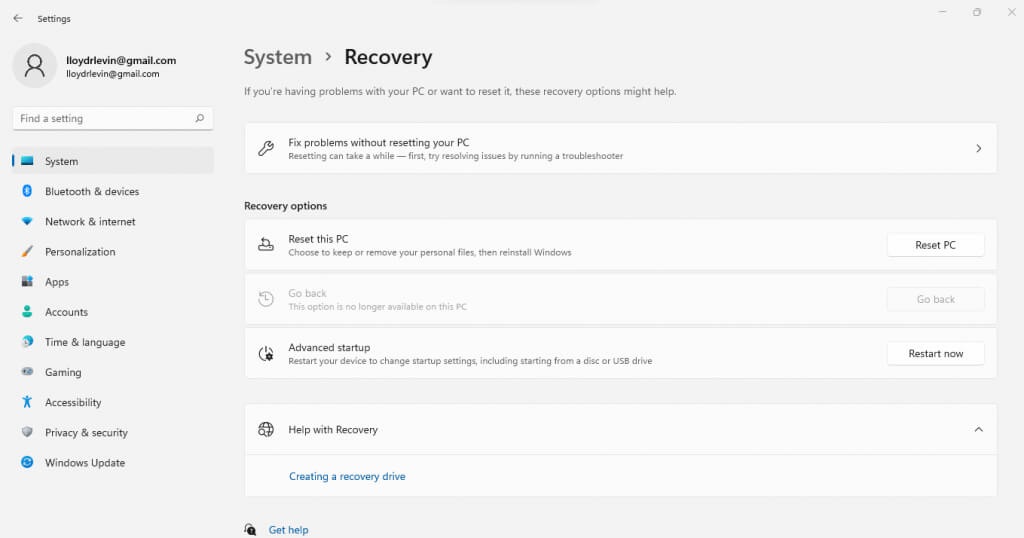Click the Bluetooth icon in sidebar
This screenshot has height=538, width=1024.
click(x=27, y=191)
